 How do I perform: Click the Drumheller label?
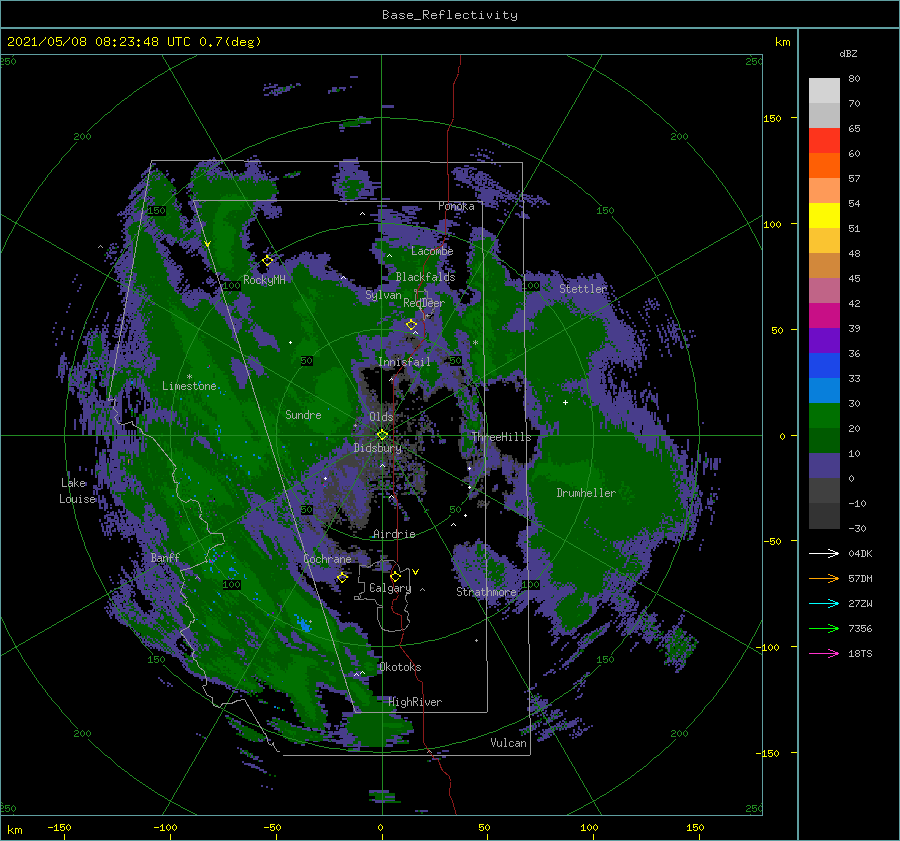(586, 493)
